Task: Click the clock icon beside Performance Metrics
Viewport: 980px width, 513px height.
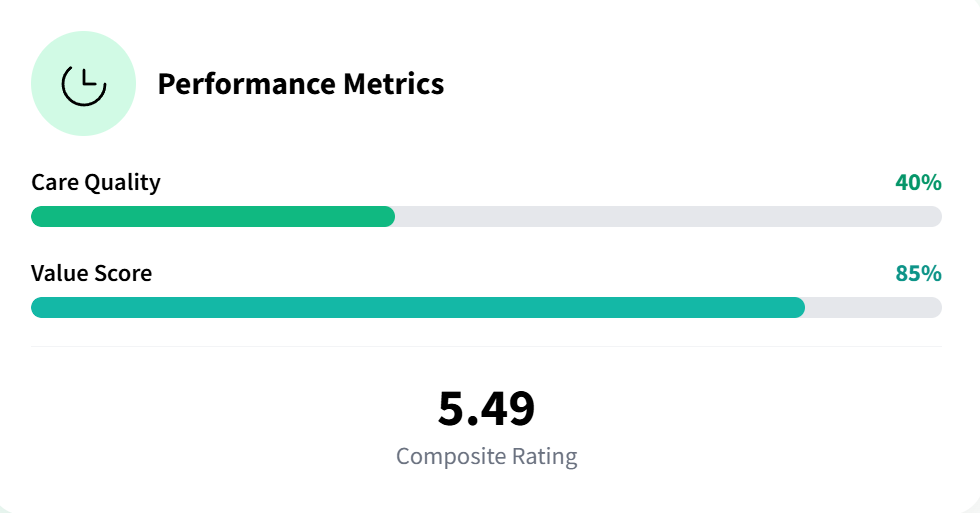Action: tap(84, 84)
